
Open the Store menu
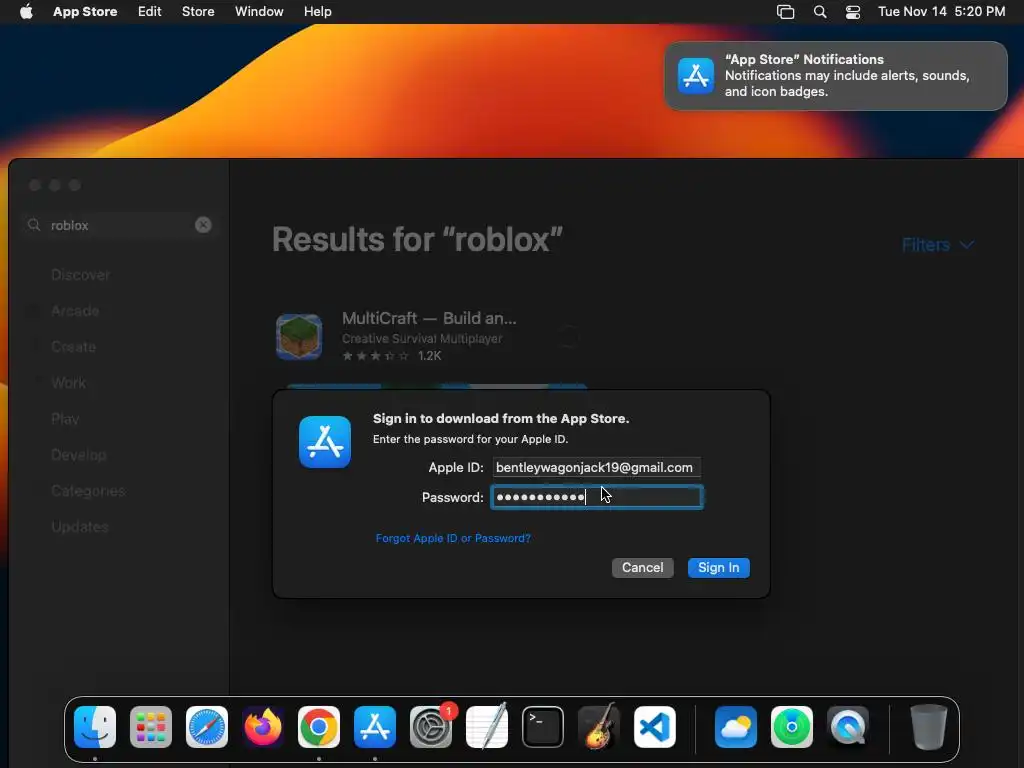198,12
